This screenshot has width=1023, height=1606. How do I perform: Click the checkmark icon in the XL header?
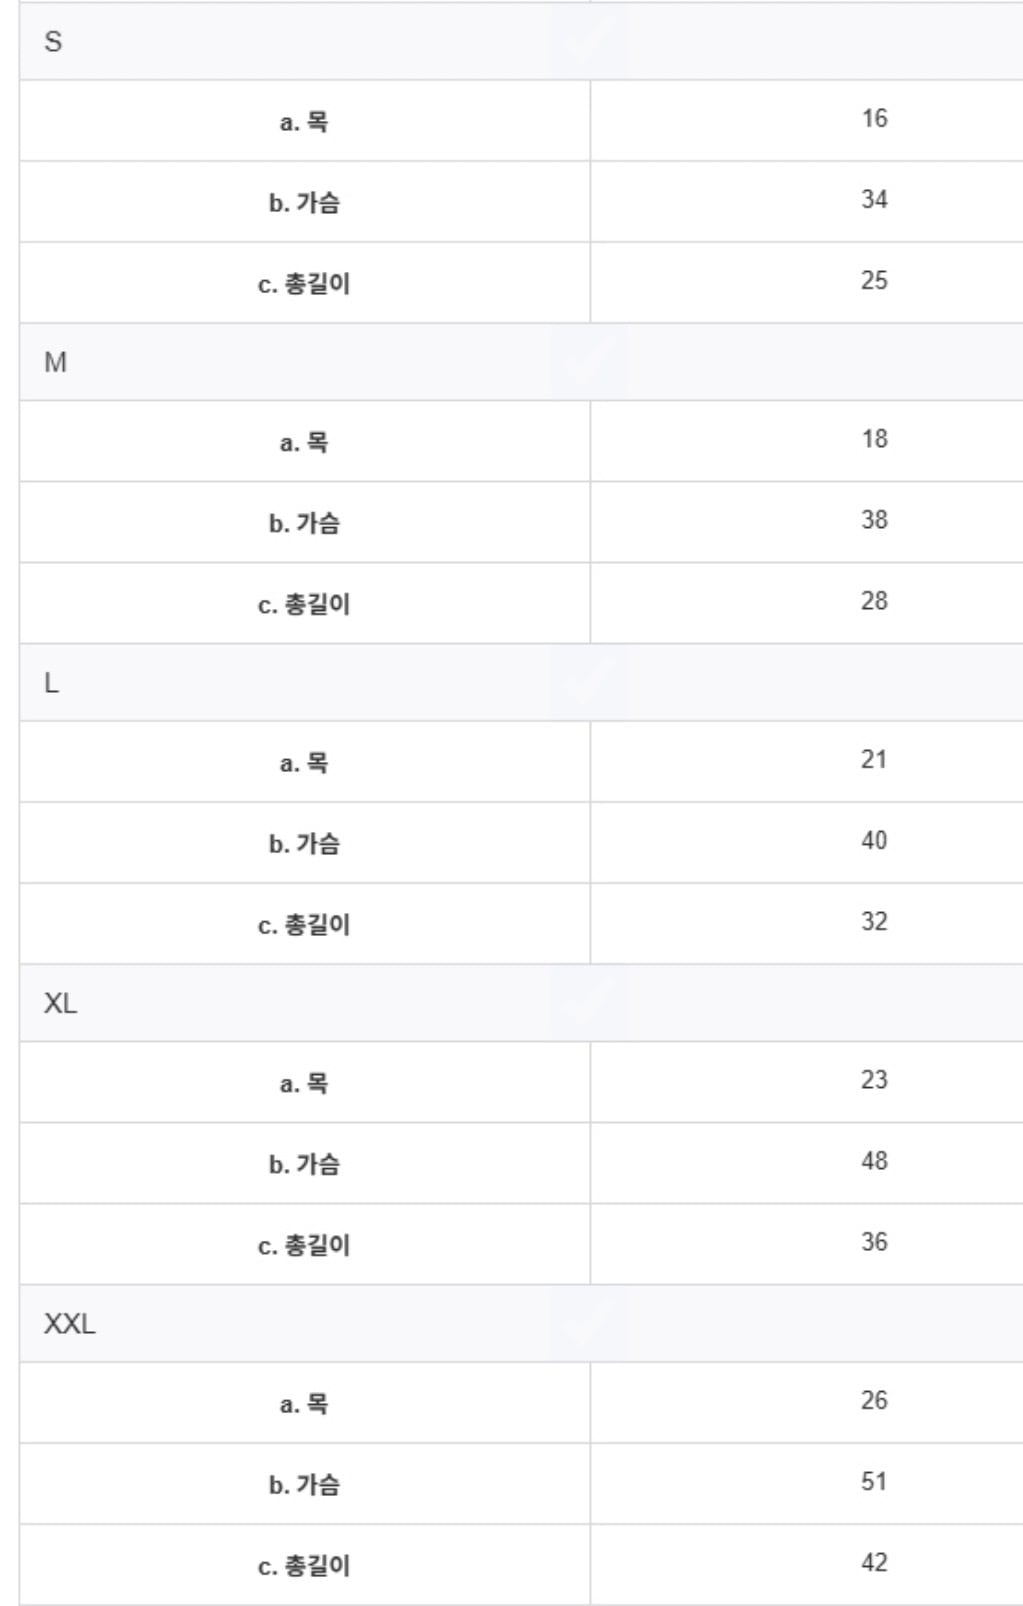coord(588,1003)
